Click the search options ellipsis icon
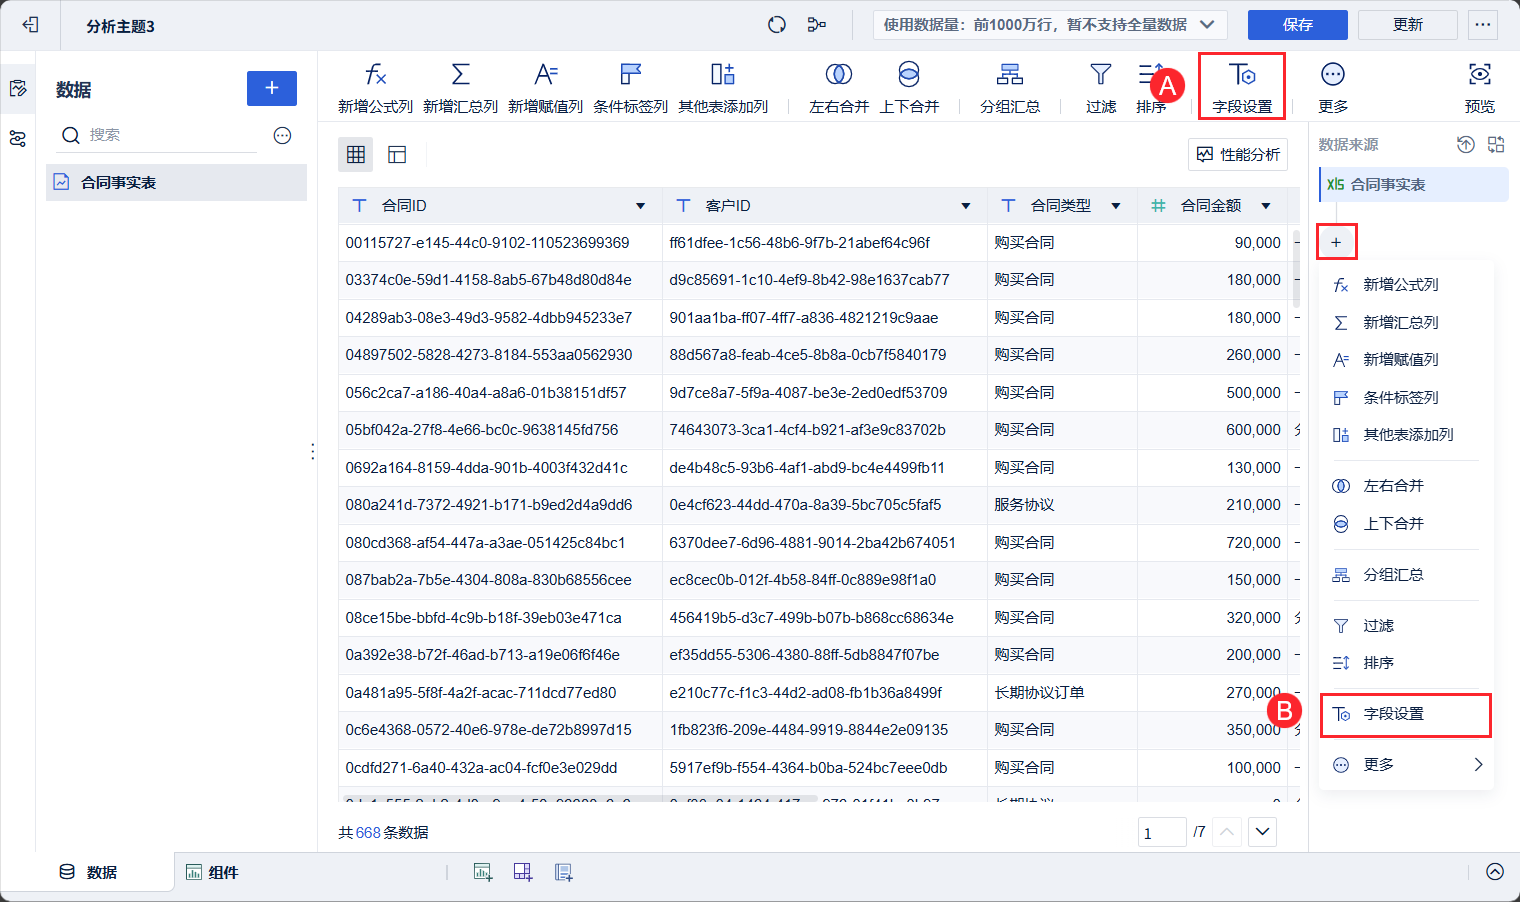 click(282, 135)
